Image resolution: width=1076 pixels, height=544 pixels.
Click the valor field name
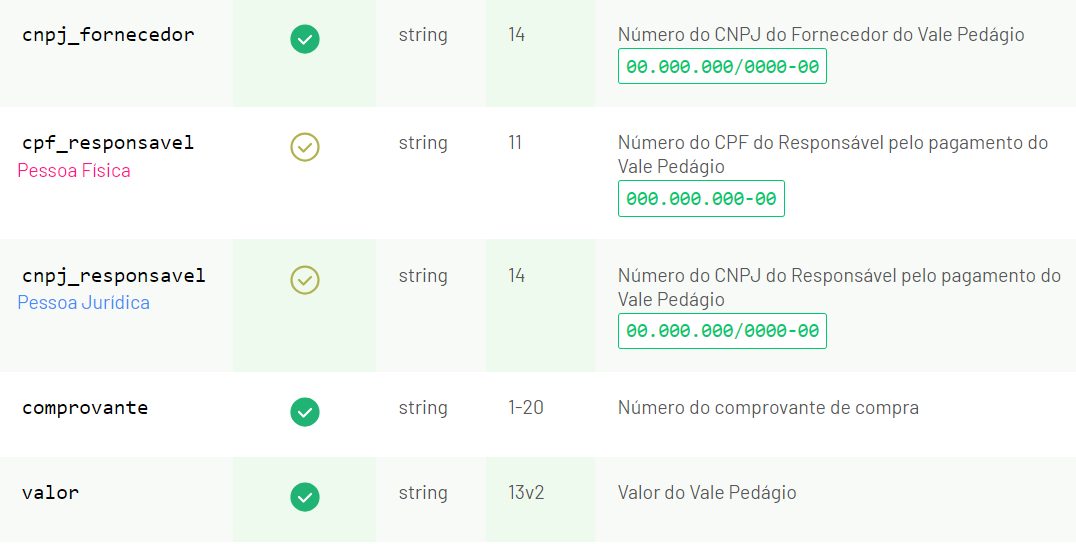(x=51, y=493)
